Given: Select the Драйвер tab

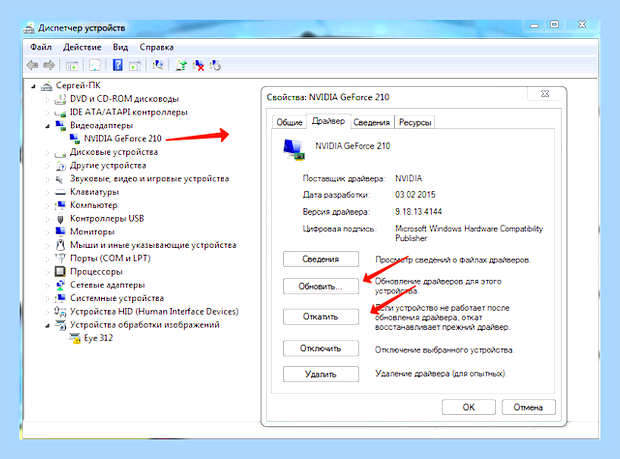Looking at the screenshot, I should 328,121.
